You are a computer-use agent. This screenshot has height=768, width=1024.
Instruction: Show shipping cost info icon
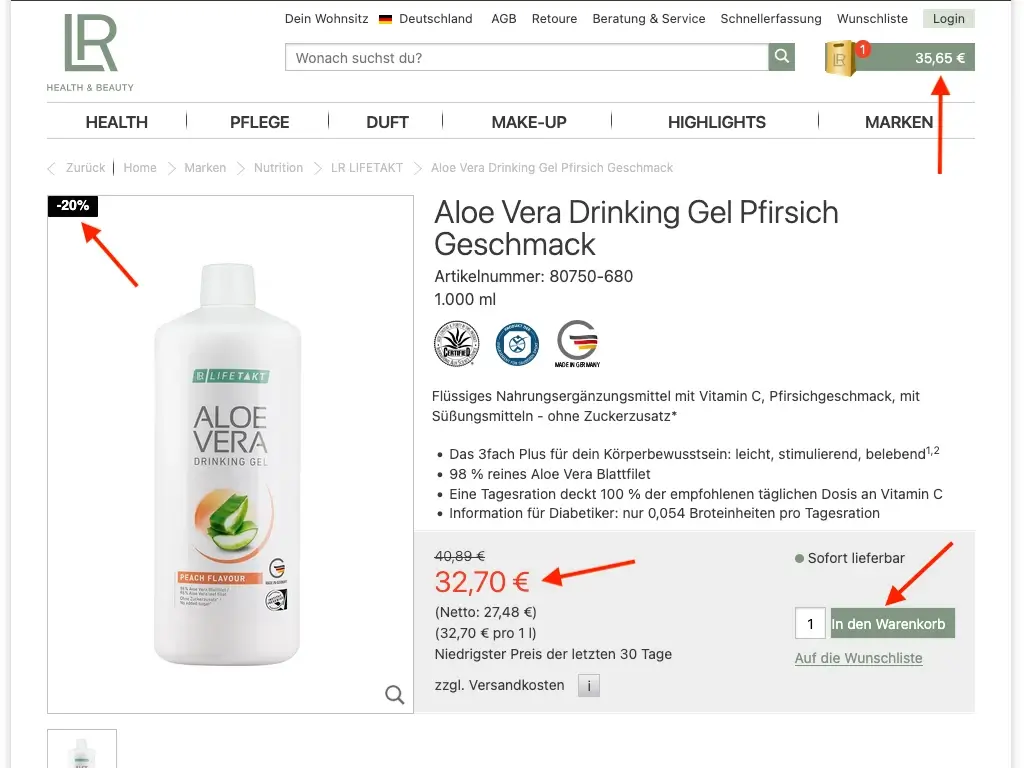[589, 686]
